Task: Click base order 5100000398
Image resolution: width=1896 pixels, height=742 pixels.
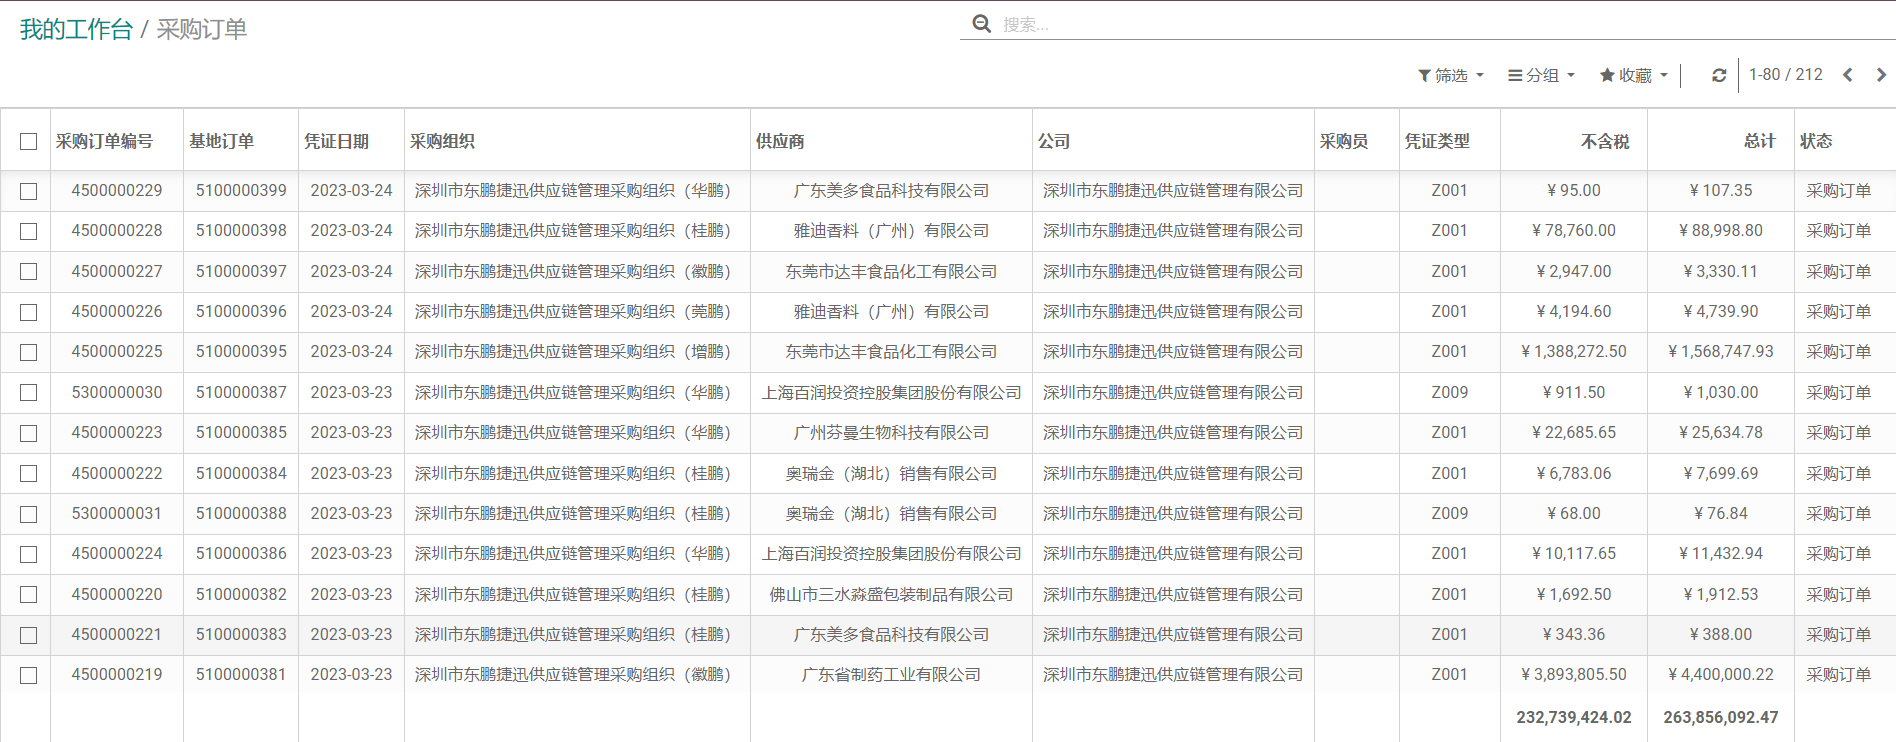Action: click(x=241, y=230)
